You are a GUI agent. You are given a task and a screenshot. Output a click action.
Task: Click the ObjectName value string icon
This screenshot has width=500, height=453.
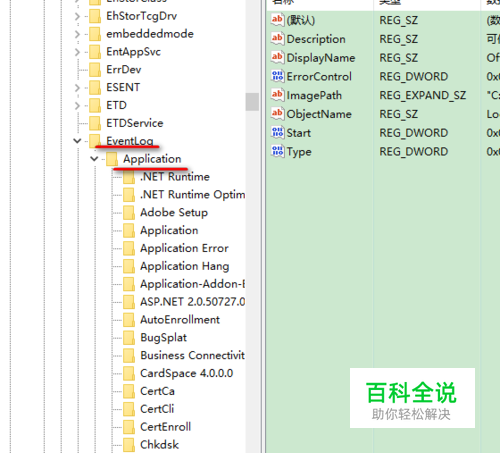pyautogui.click(x=277, y=114)
